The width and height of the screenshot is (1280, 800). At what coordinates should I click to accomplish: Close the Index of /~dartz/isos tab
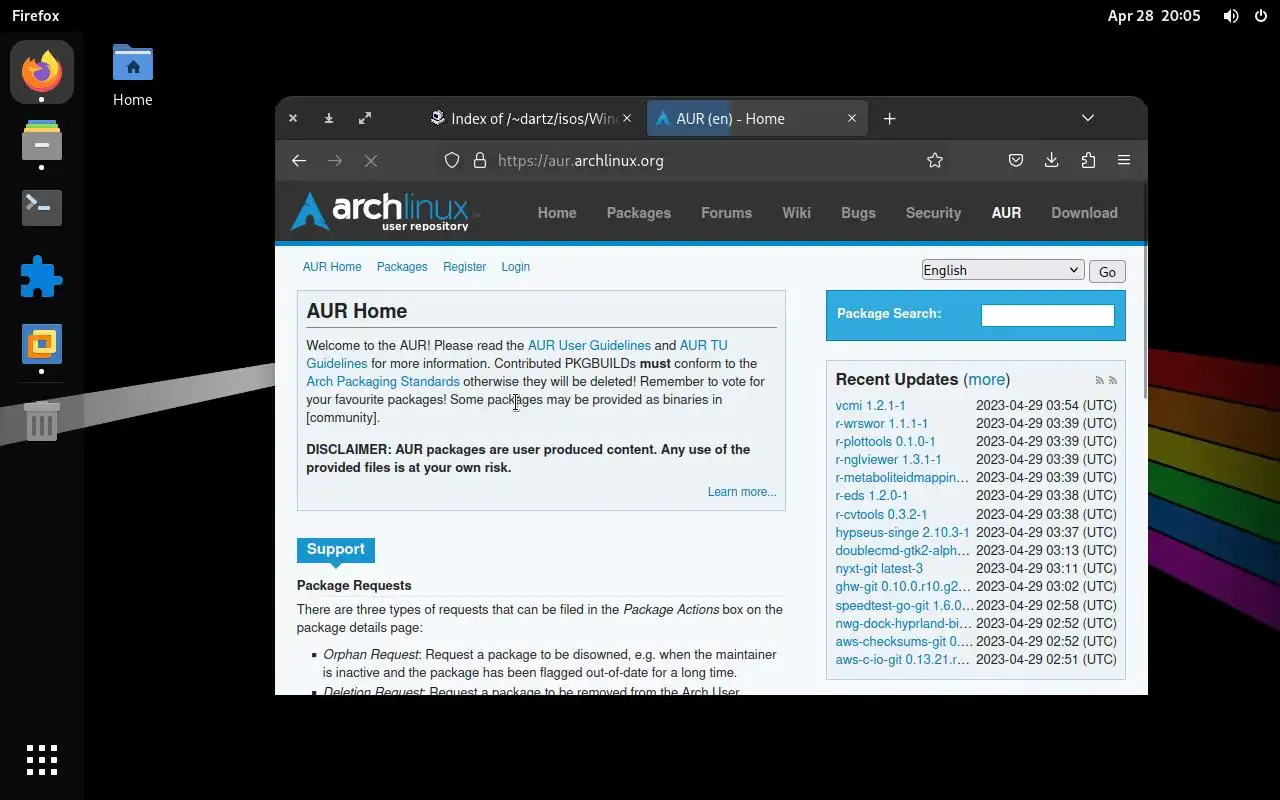coord(627,118)
